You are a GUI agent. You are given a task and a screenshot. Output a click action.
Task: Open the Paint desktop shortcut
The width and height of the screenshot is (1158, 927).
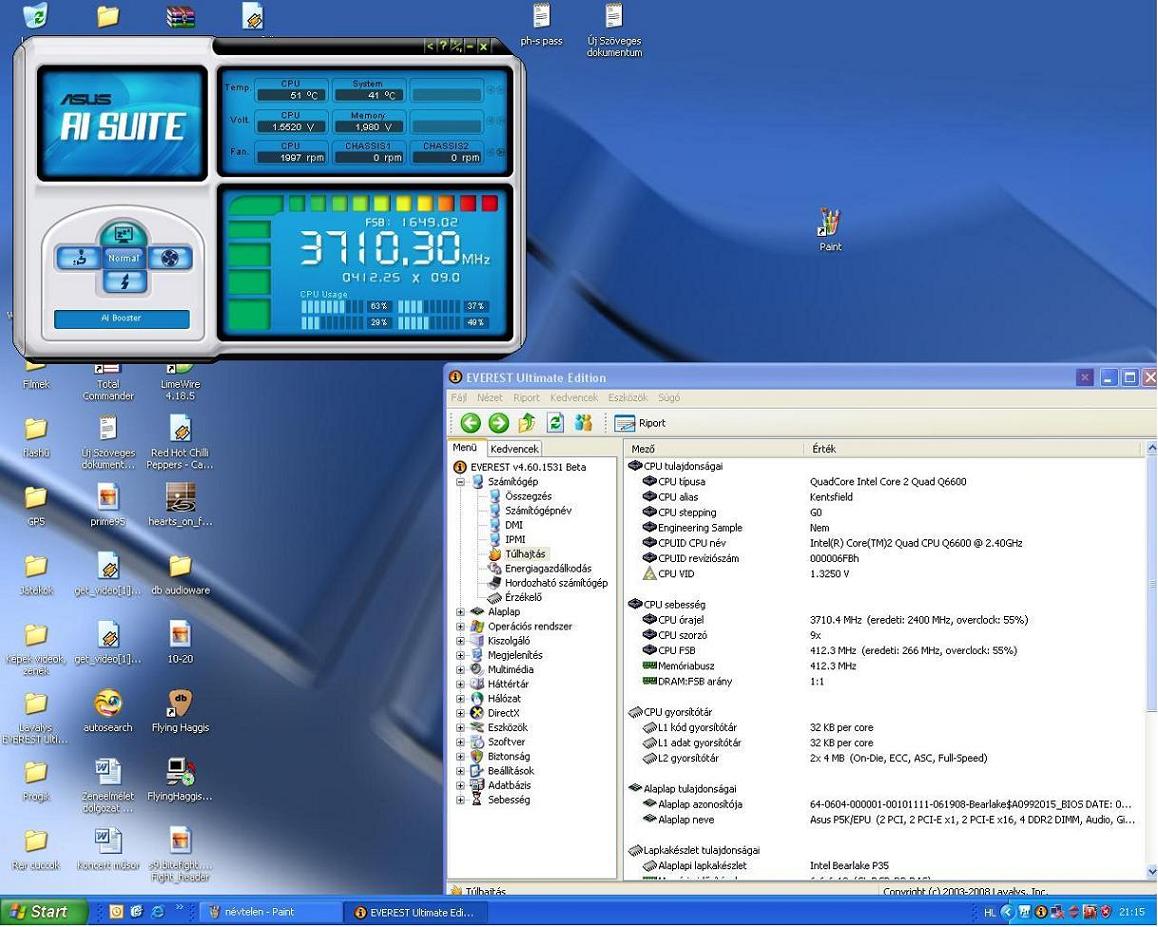(830, 230)
